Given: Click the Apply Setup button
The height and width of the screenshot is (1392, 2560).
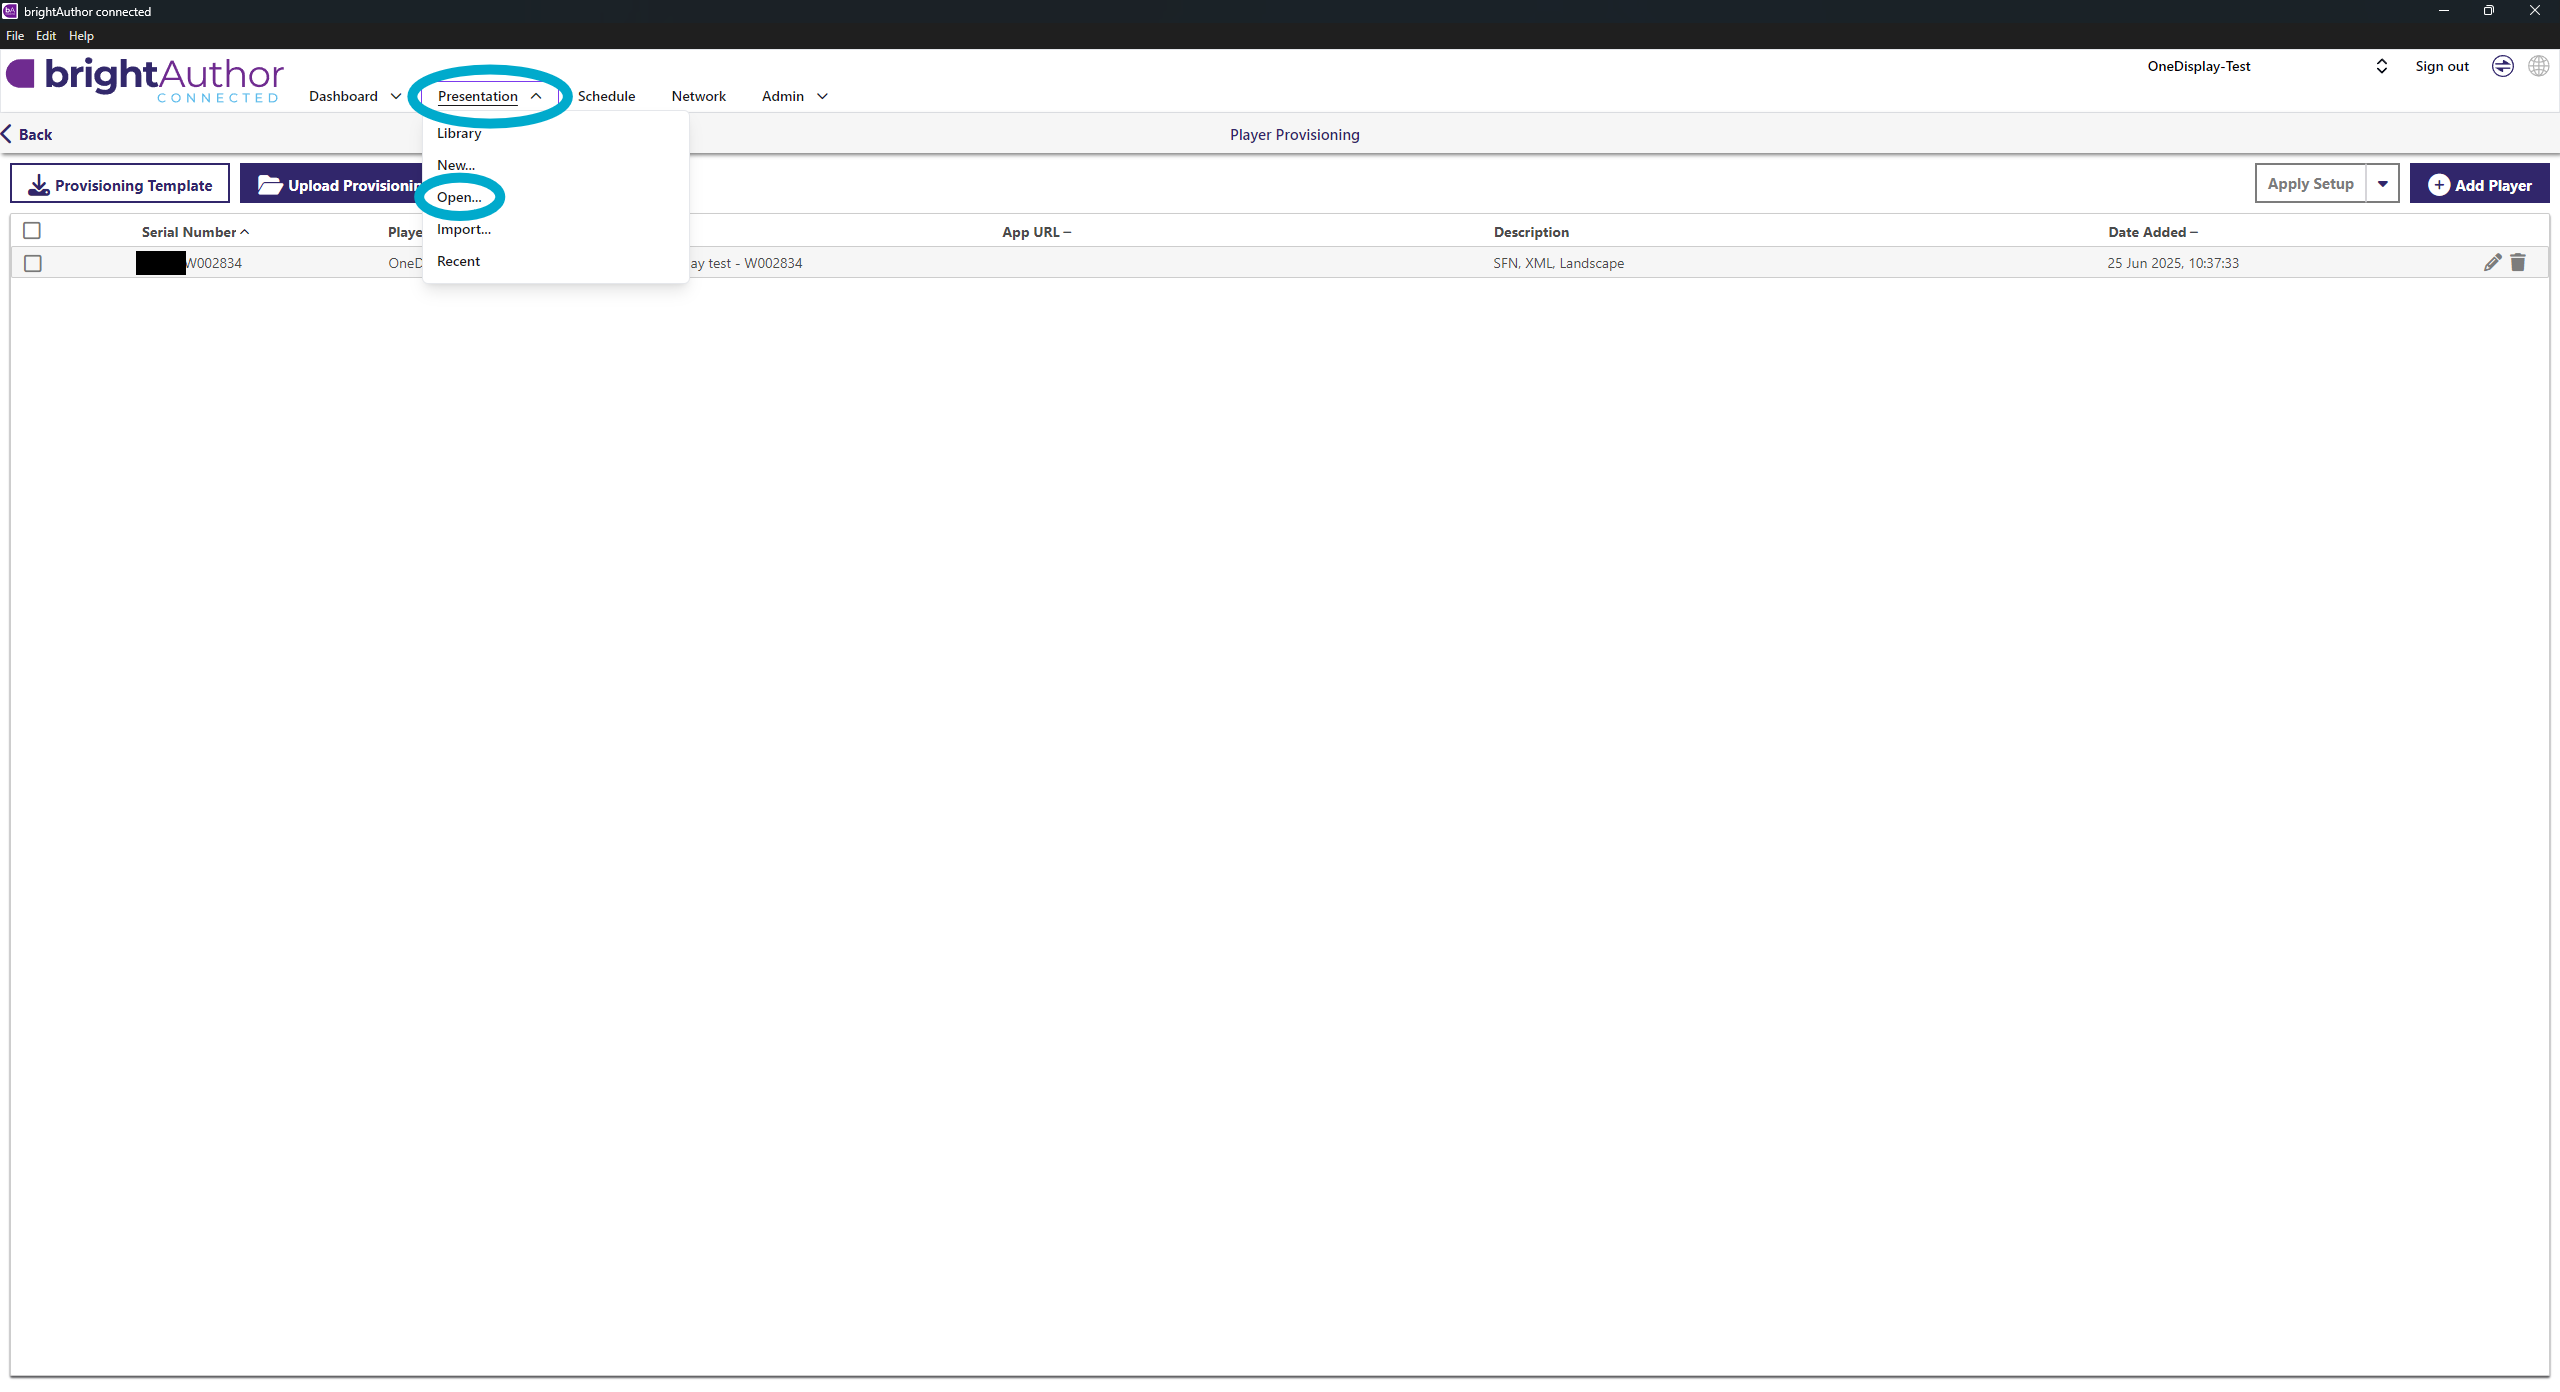Looking at the screenshot, I should (x=2310, y=184).
